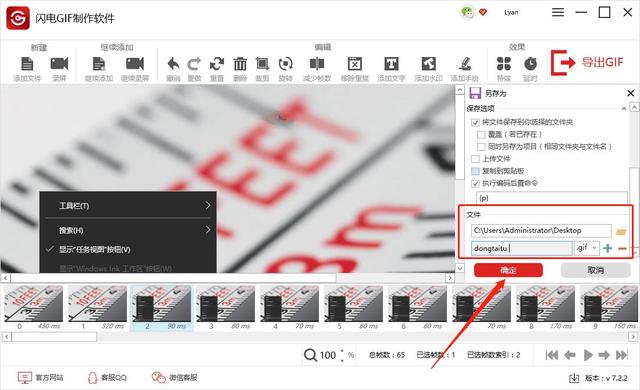640x390 pixels.
Task: Enable the 覆盖（若已存在）checkbox
Action: coord(481,135)
